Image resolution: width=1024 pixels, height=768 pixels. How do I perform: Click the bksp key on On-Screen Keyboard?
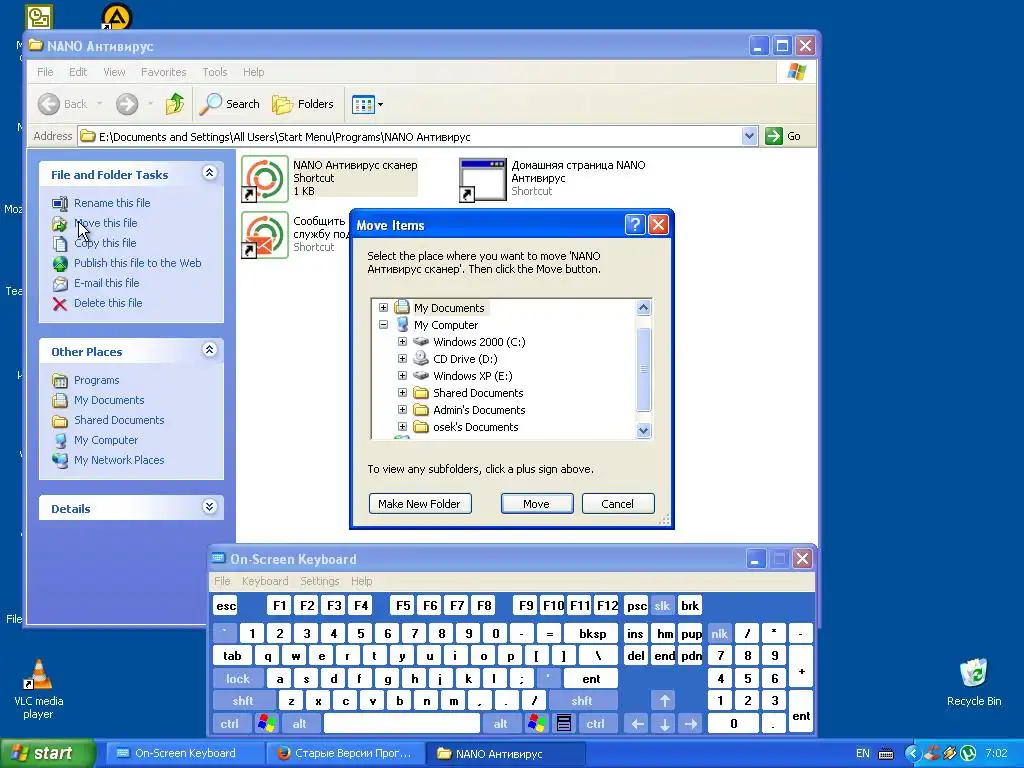(x=592, y=633)
